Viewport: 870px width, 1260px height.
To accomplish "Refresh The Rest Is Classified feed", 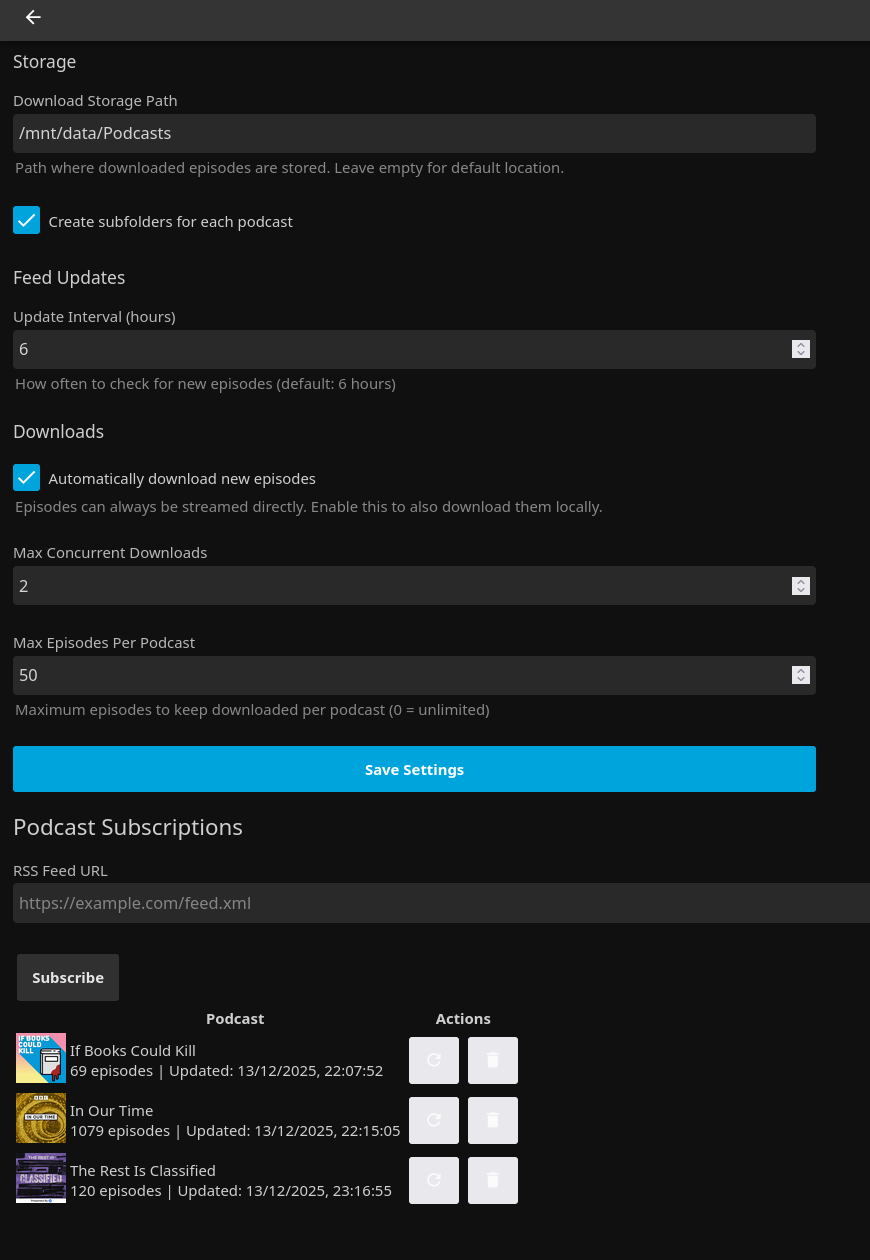I will pyautogui.click(x=433, y=1180).
